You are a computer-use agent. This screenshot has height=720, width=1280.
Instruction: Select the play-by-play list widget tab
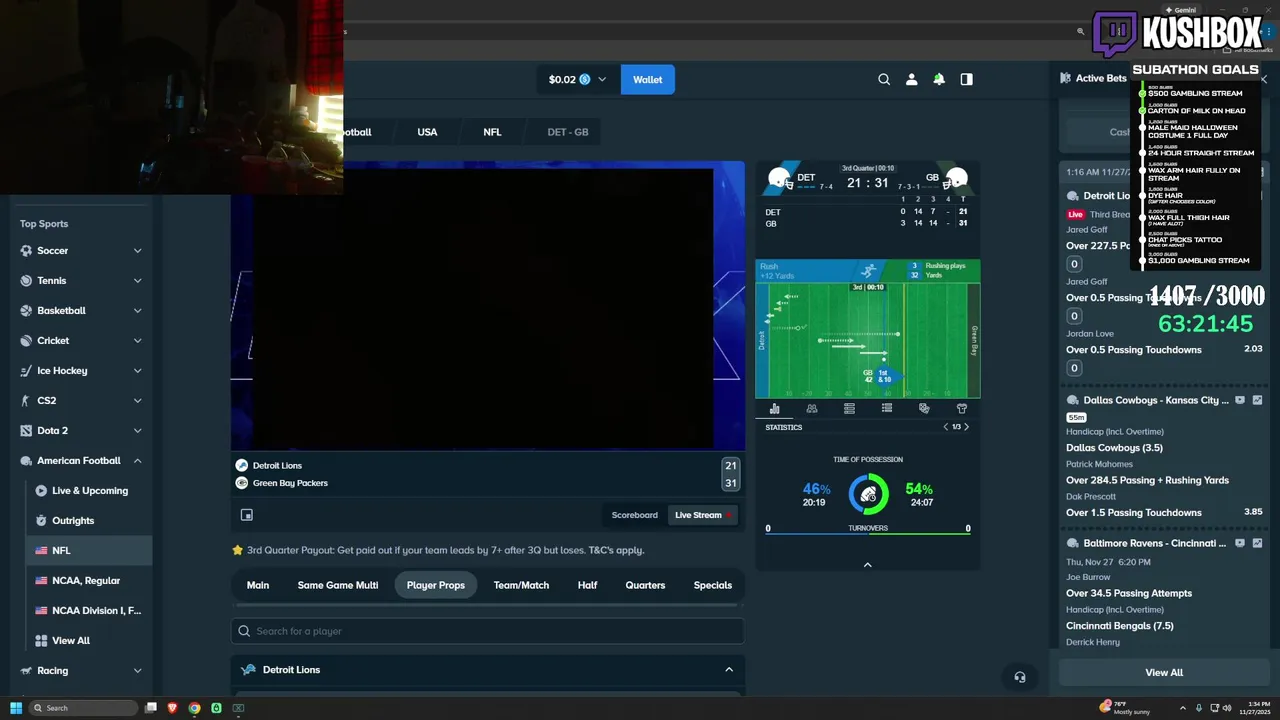tap(887, 409)
